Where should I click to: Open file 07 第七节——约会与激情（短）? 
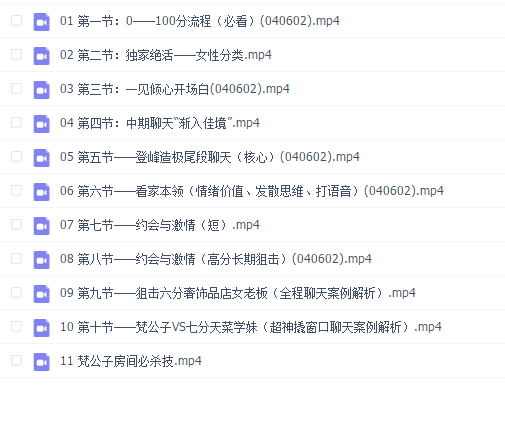tap(160, 225)
